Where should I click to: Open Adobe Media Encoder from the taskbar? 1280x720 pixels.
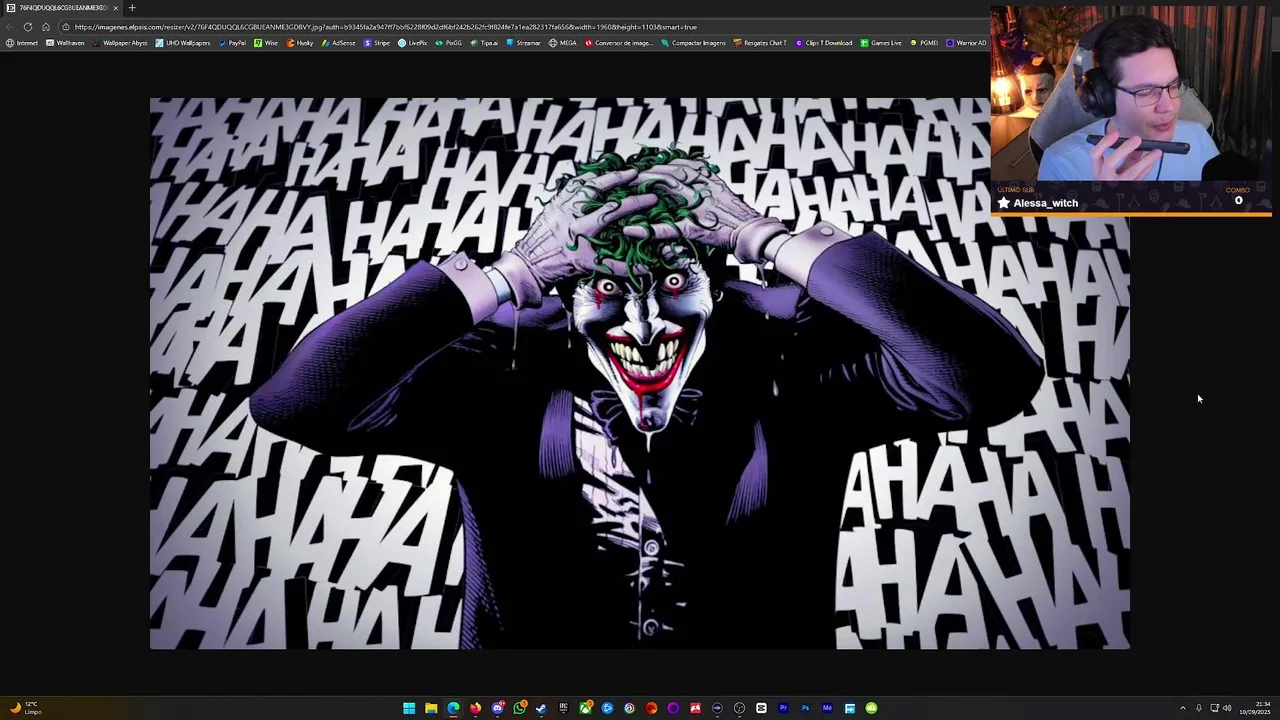(x=827, y=708)
